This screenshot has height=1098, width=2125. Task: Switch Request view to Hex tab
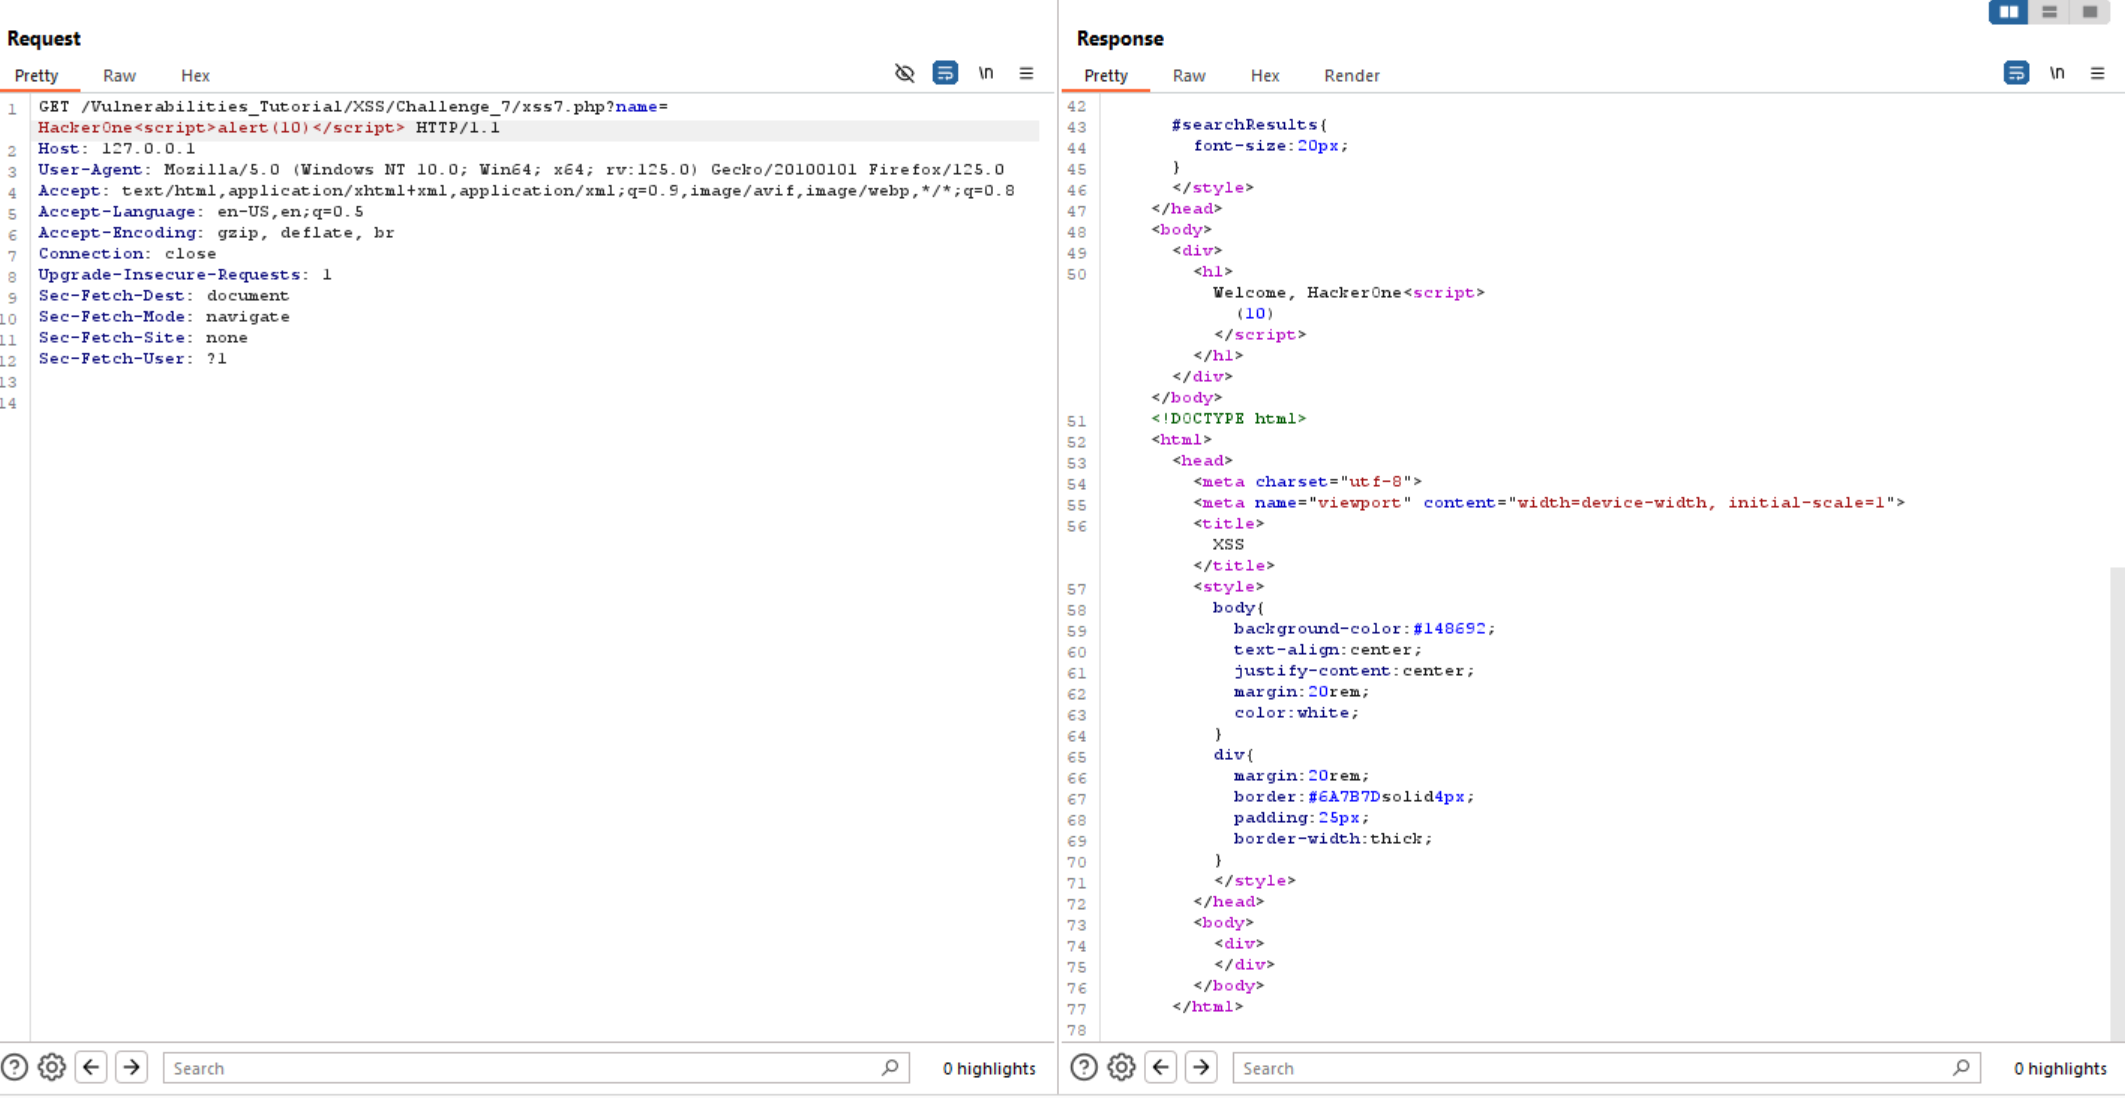[195, 76]
